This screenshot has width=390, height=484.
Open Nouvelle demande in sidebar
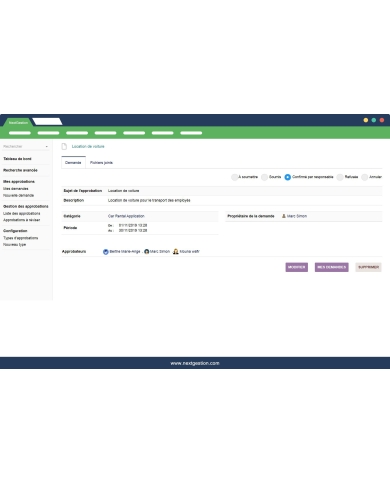click(19, 195)
